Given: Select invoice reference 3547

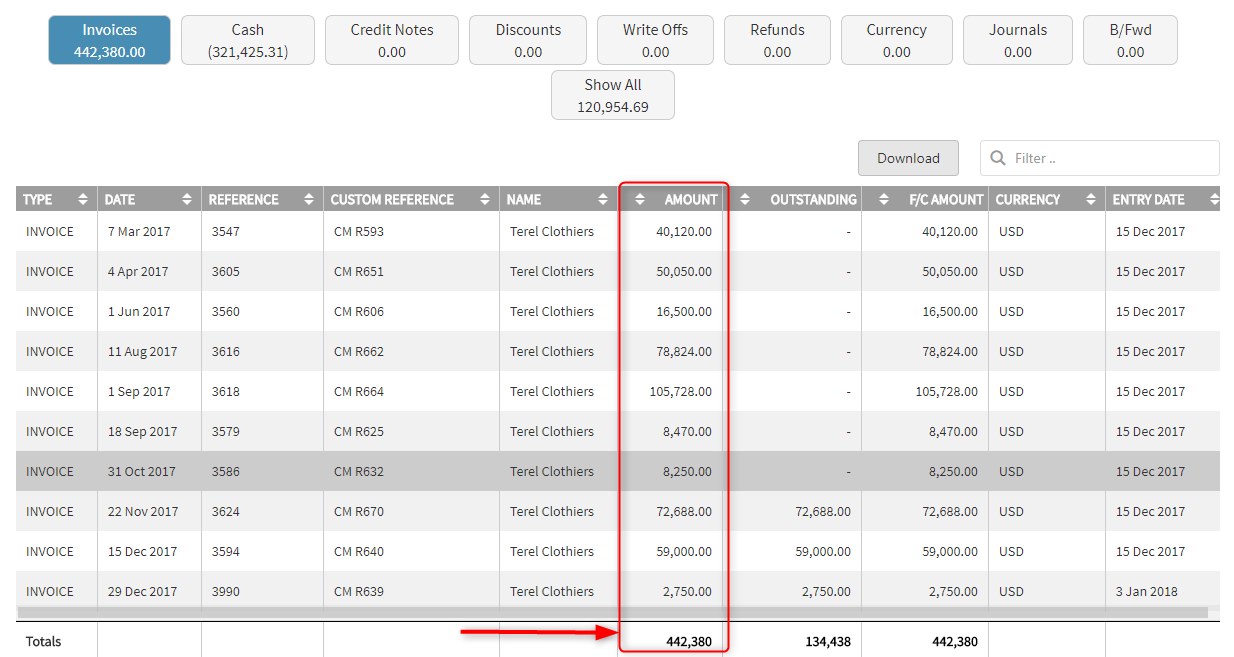Looking at the screenshot, I should [226, 231].
